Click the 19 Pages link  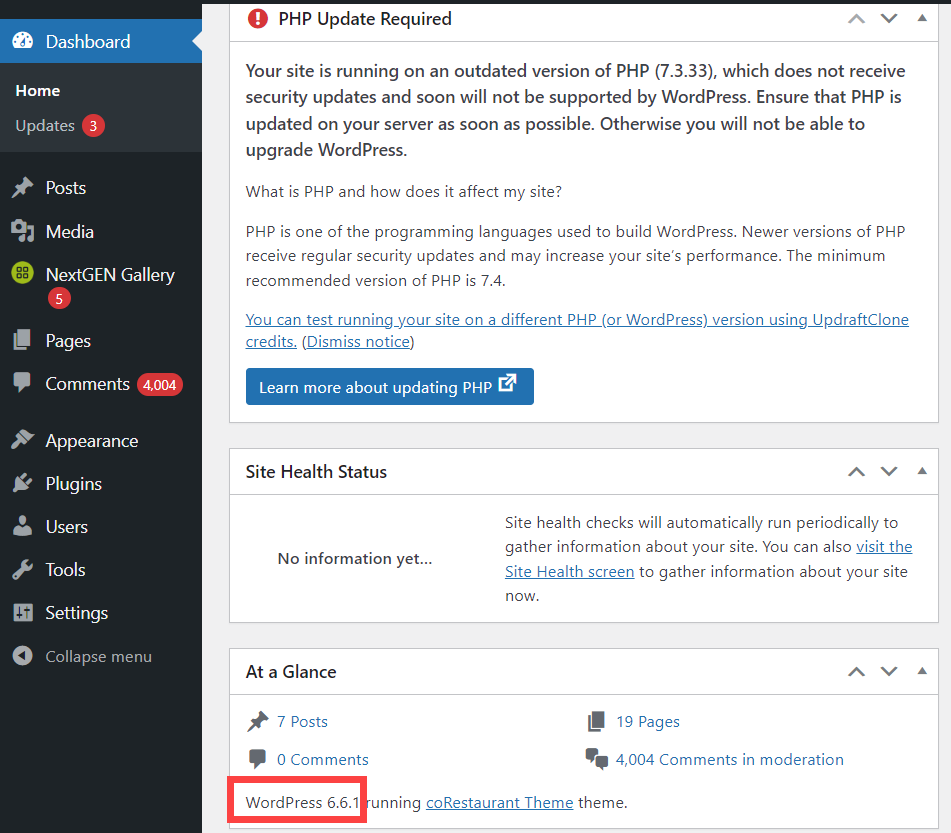point(648,721)
